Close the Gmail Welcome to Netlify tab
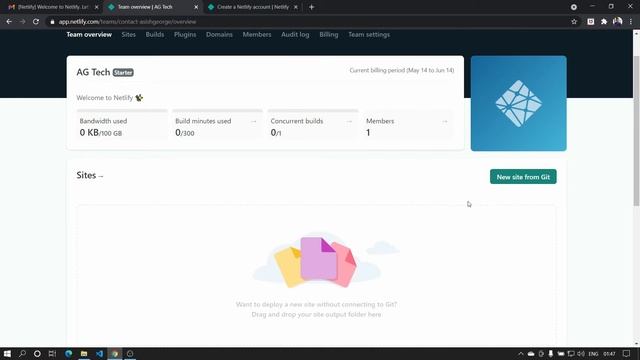 pyautogui.click(x=96, y=7)
